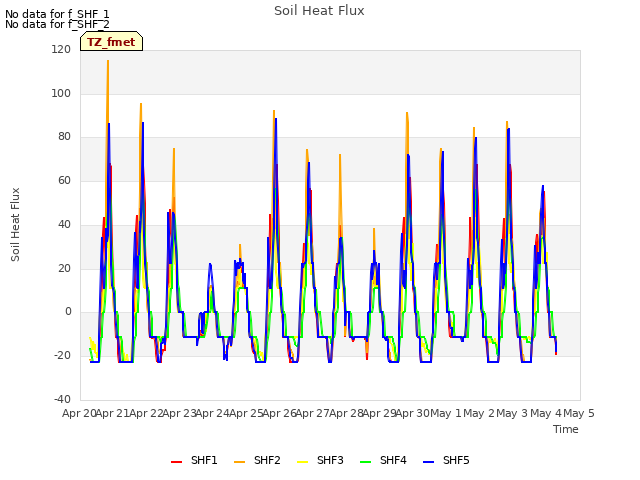
Task: Click the SHF1 legend label
Action: coord(204,460)
